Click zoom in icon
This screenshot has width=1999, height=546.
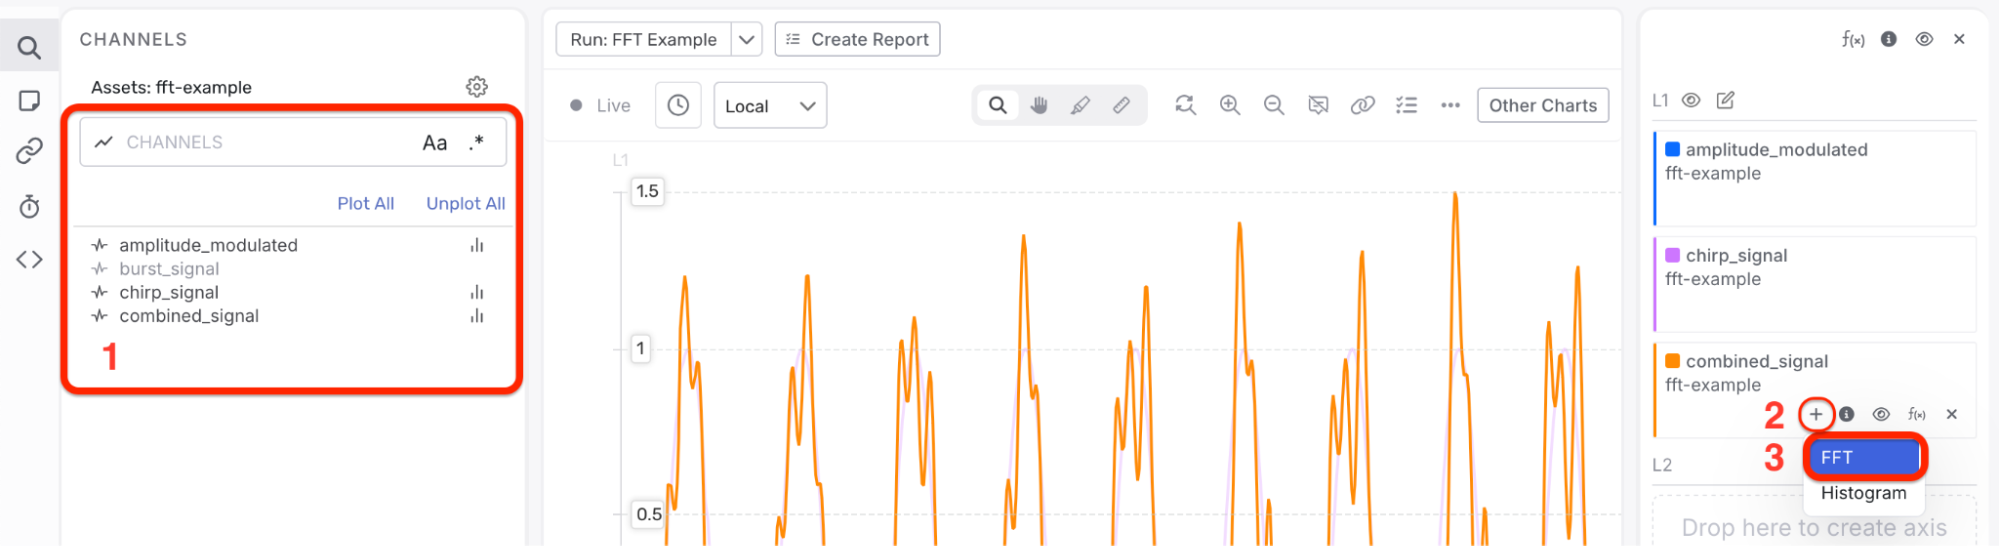click(1230, 105)
